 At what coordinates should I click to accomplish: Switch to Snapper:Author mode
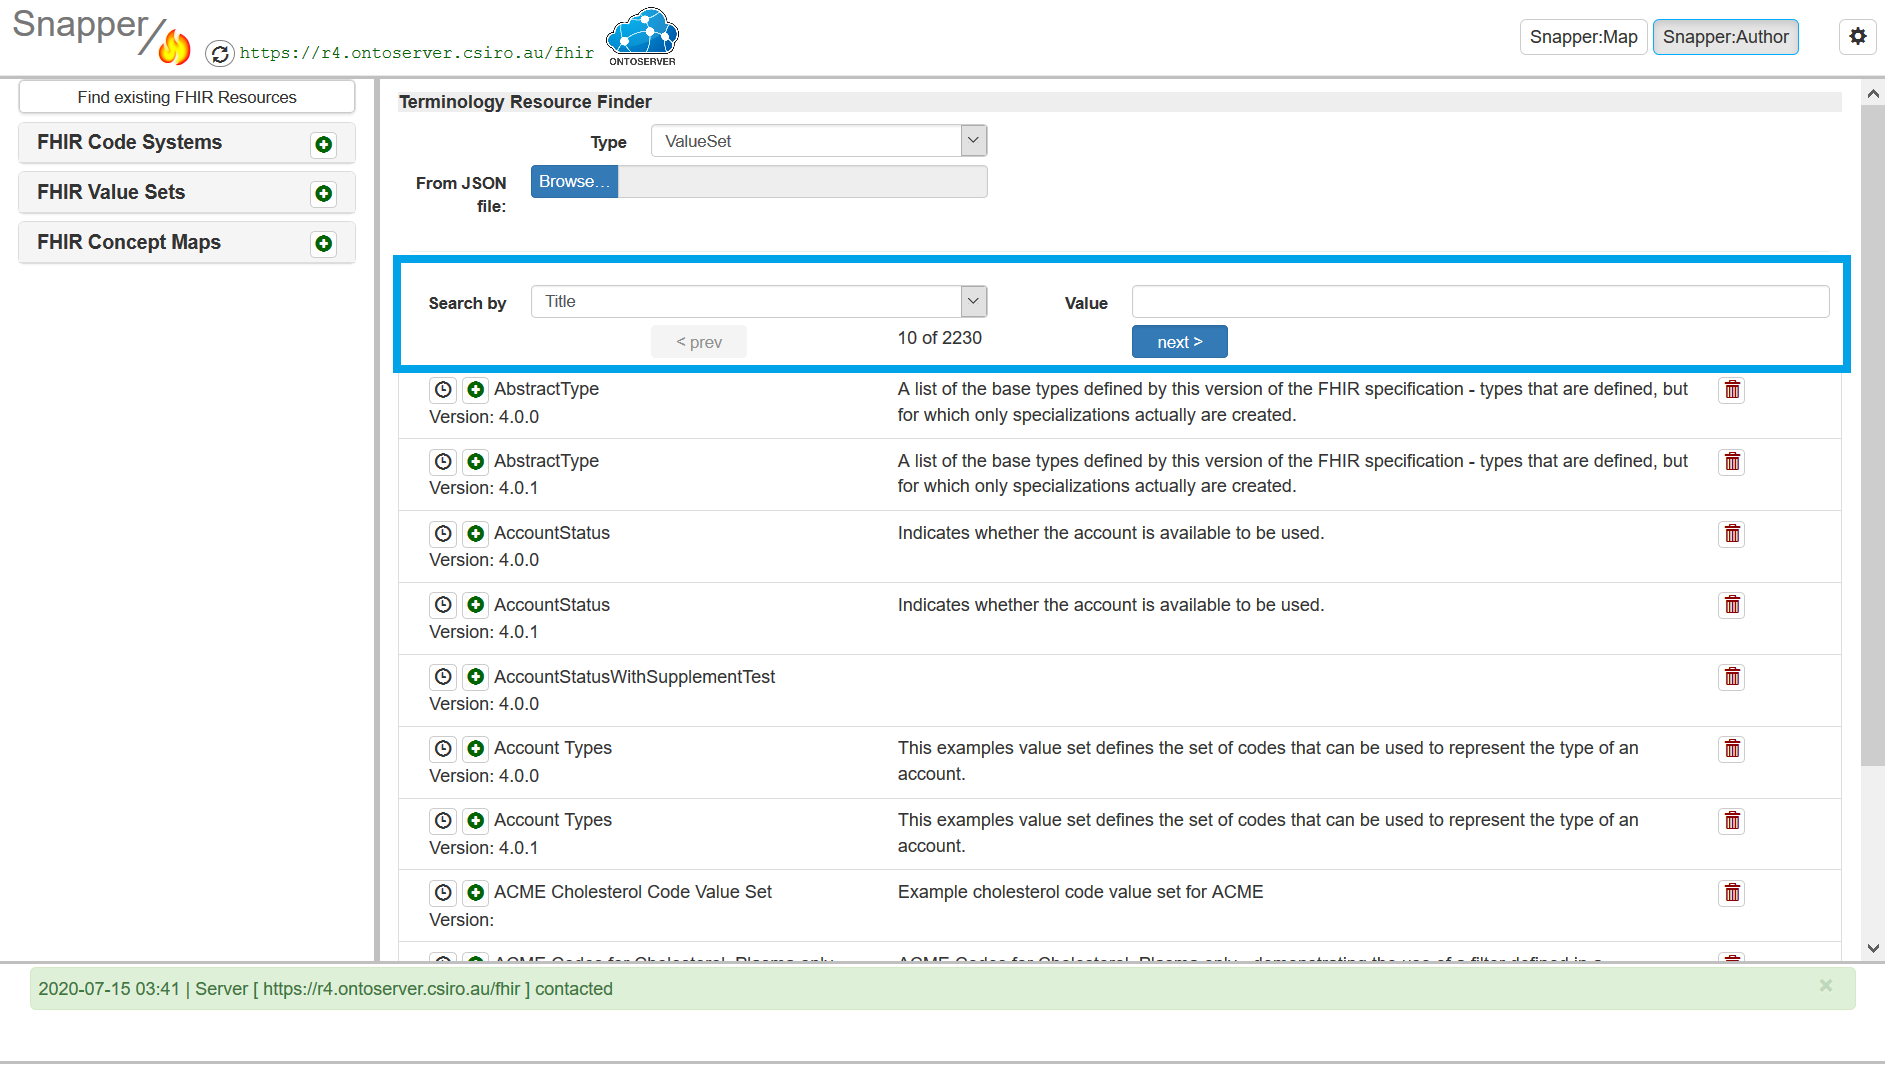(x=1725, y=37)
